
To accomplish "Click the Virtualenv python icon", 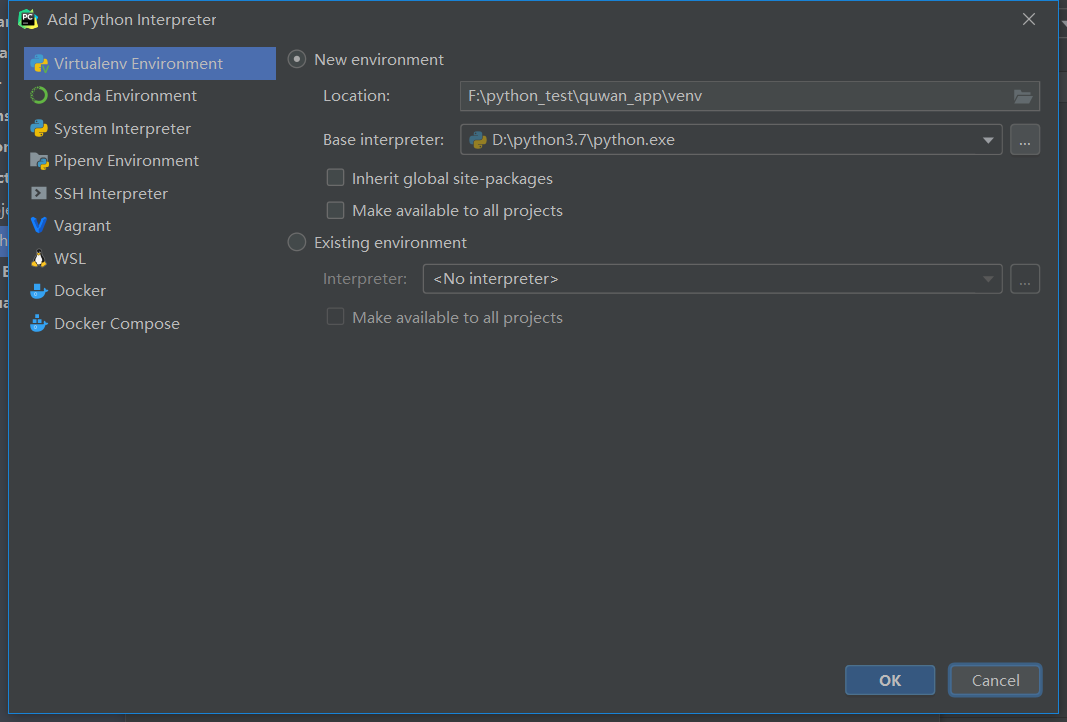I will (x=39, y=64).
